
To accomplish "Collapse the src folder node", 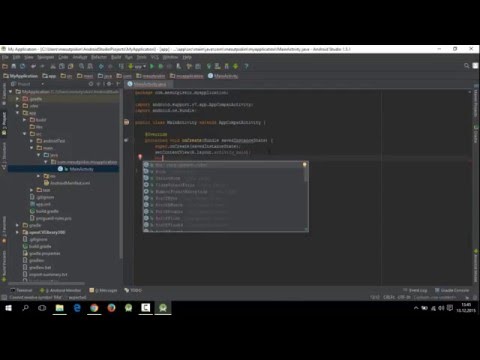I will click(x=24, y=134).
